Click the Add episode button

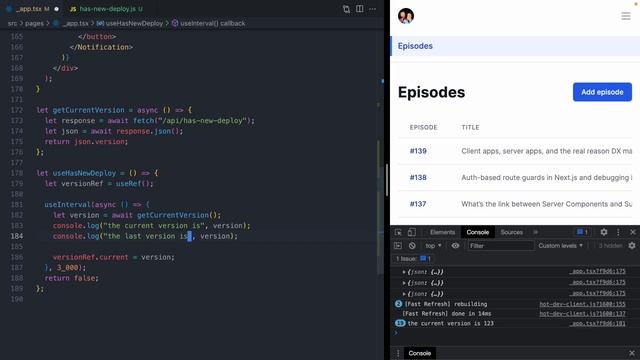pyautogui.click(x=602, y=92)
